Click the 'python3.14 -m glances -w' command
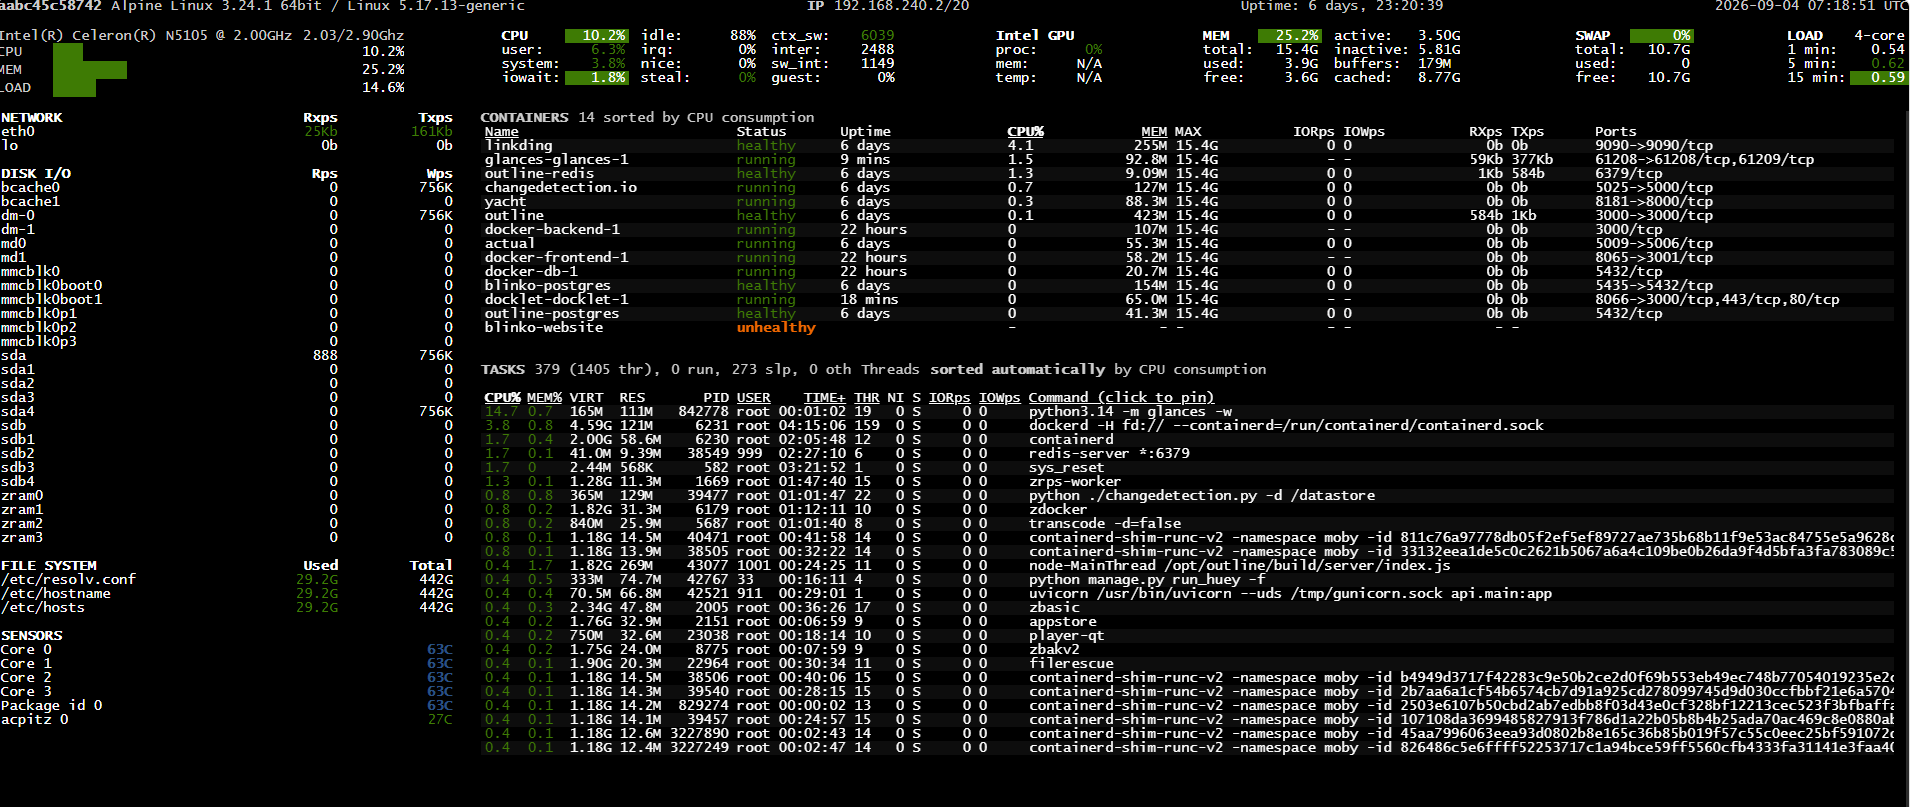 click(x=1130, y=411)
